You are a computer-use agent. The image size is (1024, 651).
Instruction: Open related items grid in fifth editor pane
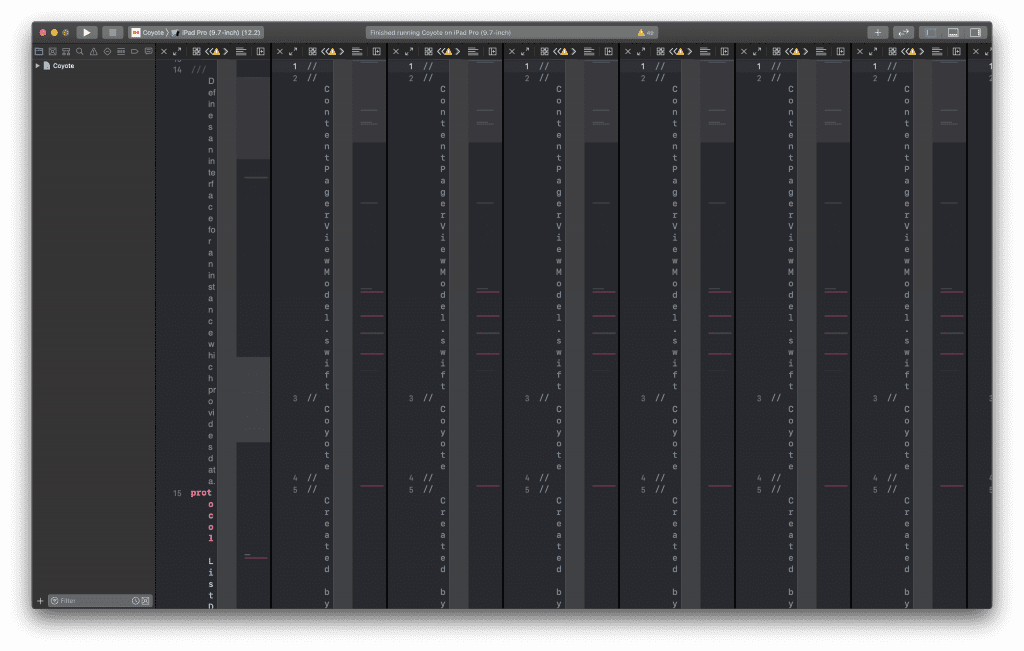(x=660, y=52)
